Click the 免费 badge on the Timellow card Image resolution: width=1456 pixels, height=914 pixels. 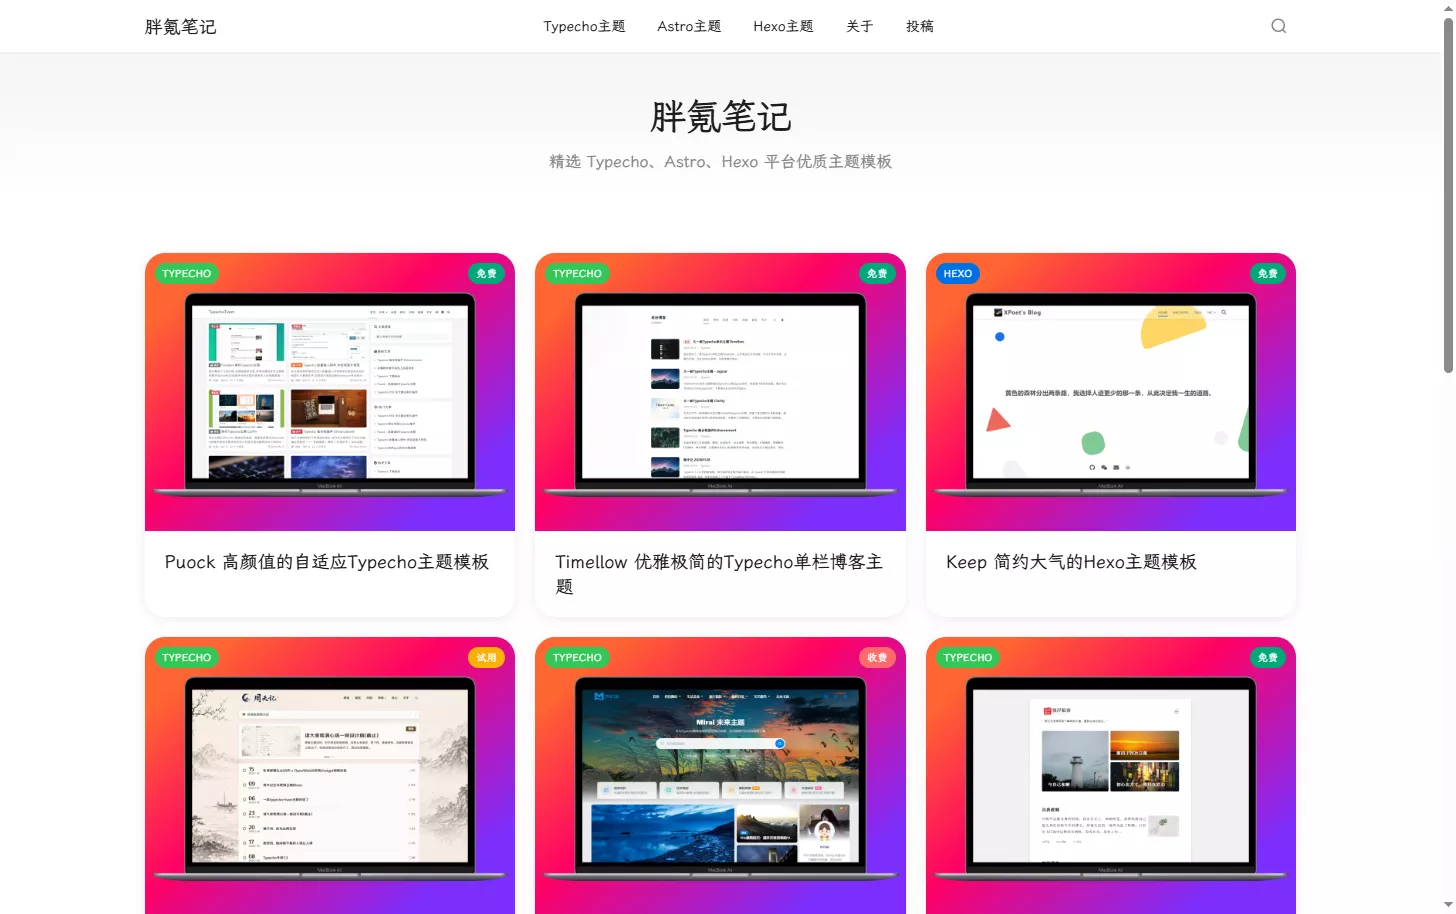point(877,273)
